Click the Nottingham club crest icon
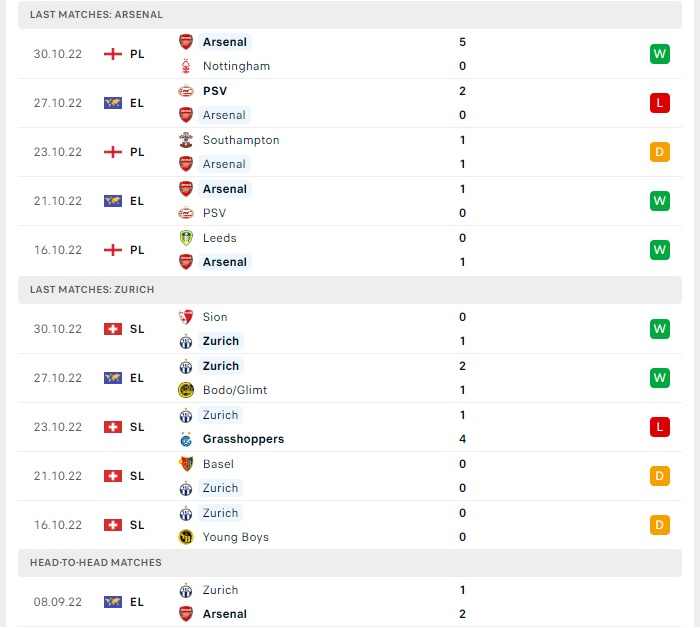 point(185,66)
